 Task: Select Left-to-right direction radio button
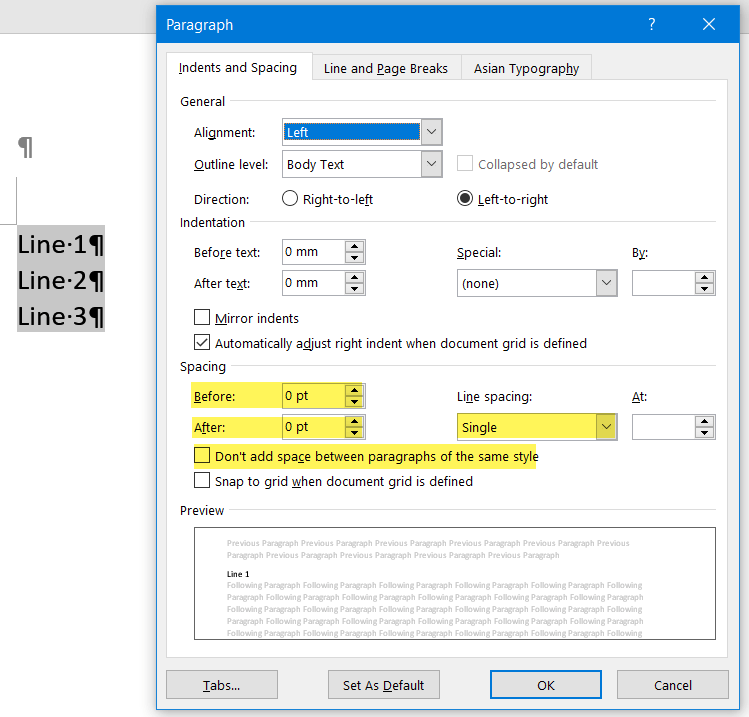point(465,198)
